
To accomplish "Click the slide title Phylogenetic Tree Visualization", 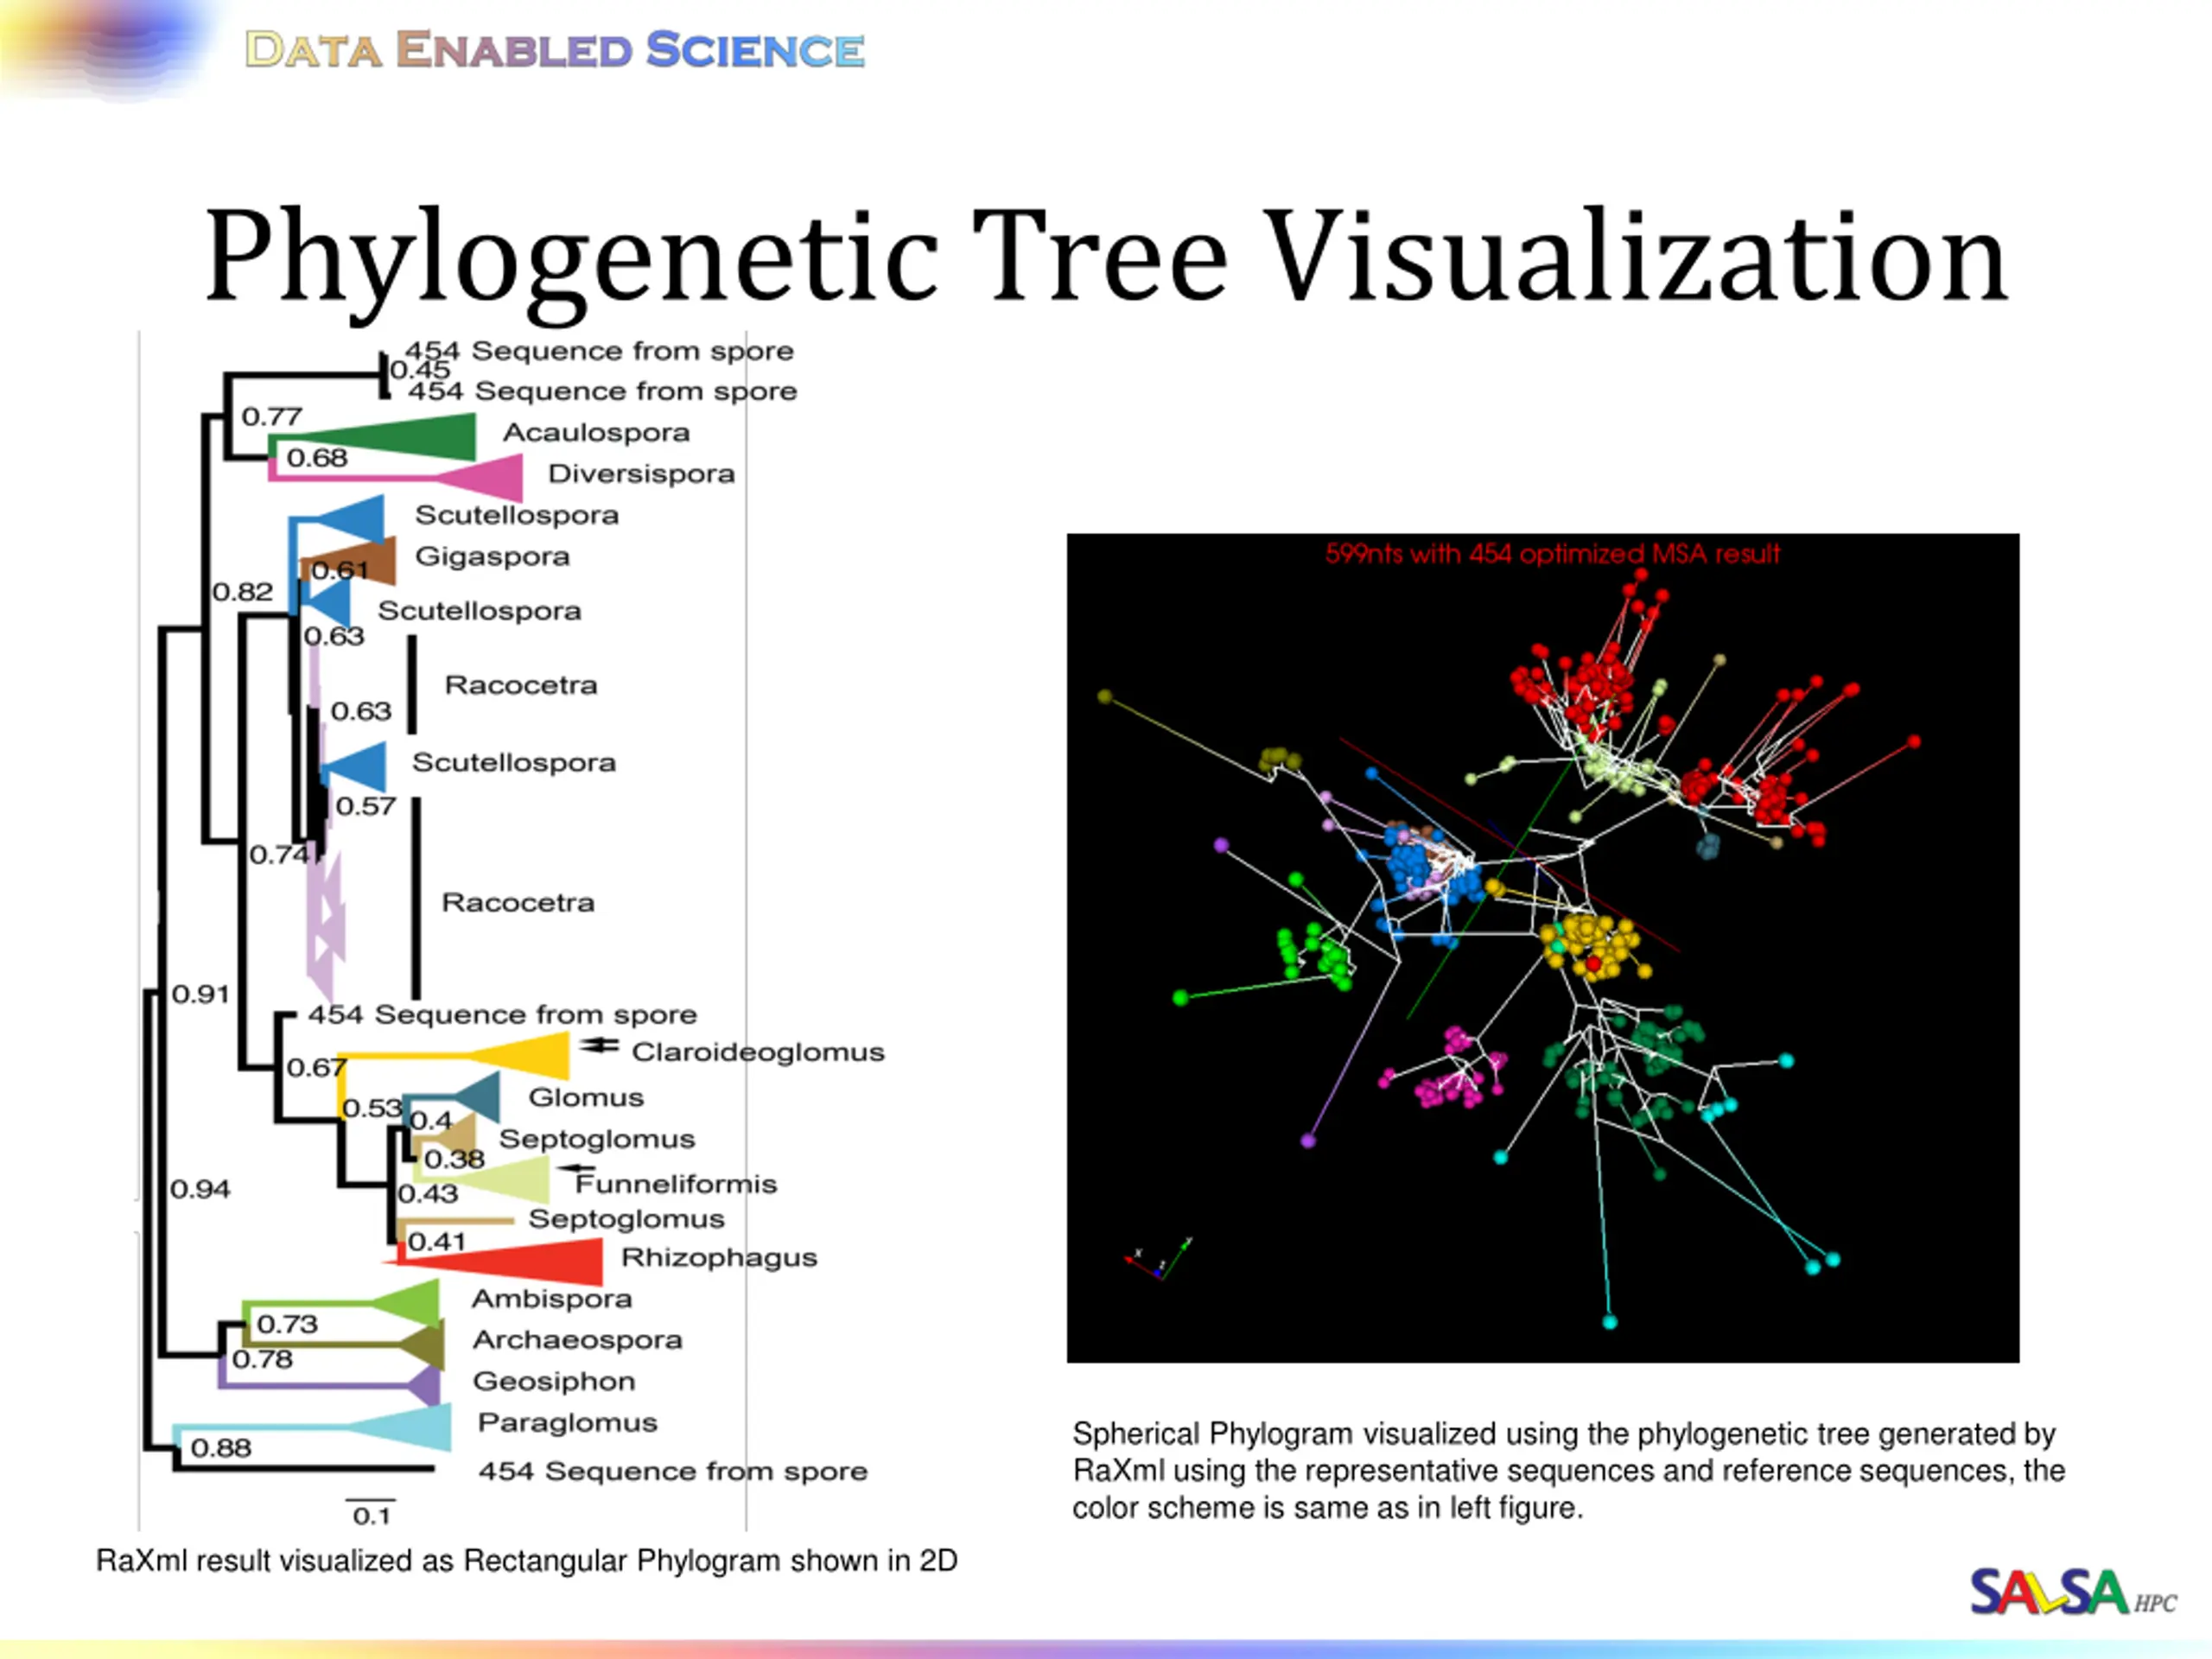I will [x=1107, y=258].
